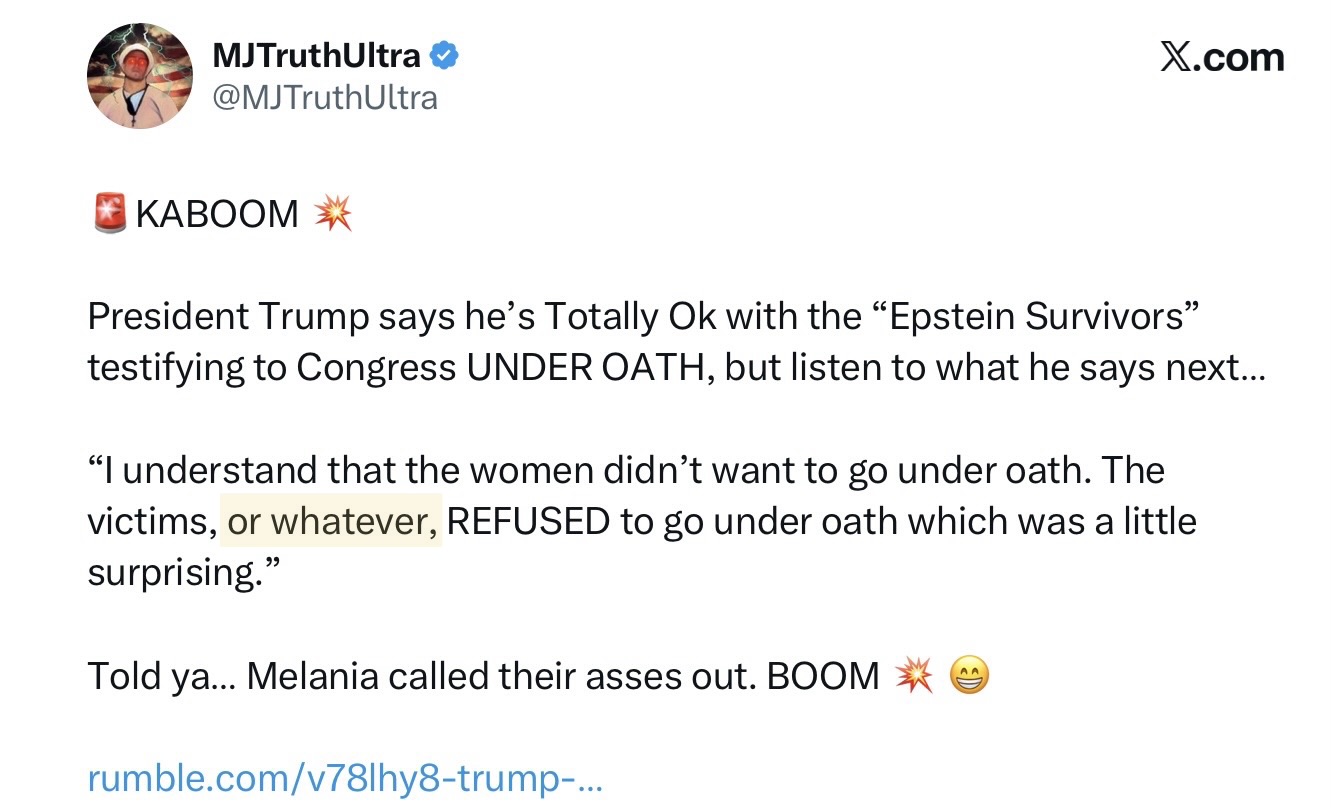The image size is (1333, 808).
Task: Click the capitalized word REFUSED
Action: [528, 522]
